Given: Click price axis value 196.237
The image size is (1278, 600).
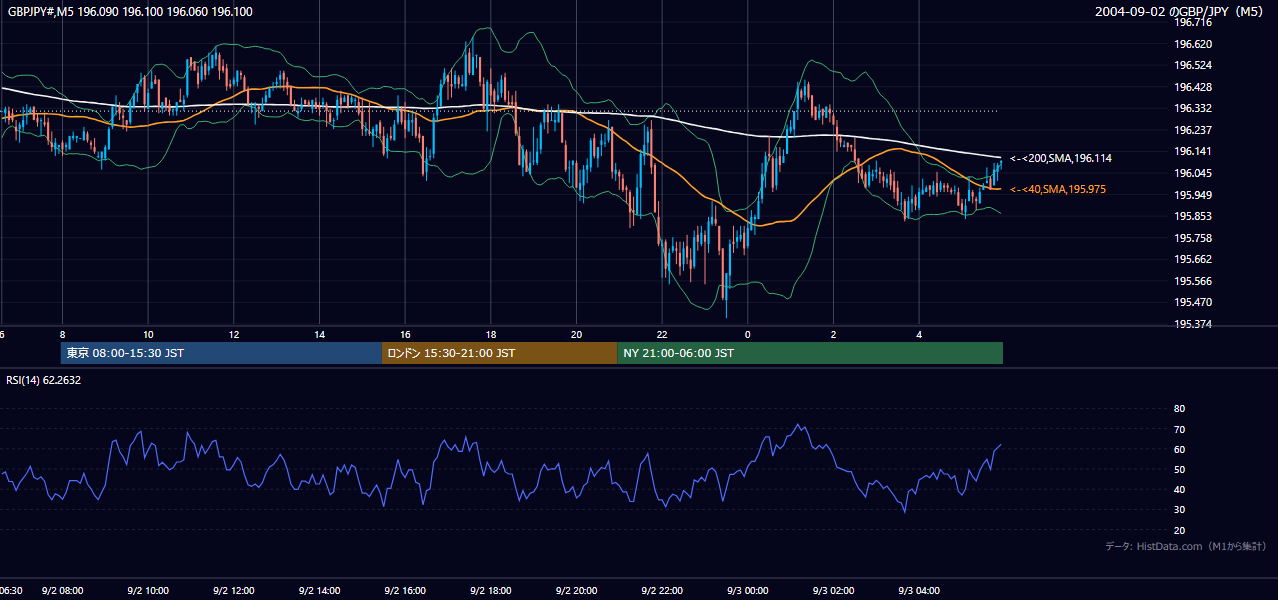Looking at the screenshot, I should (1192, 130).
